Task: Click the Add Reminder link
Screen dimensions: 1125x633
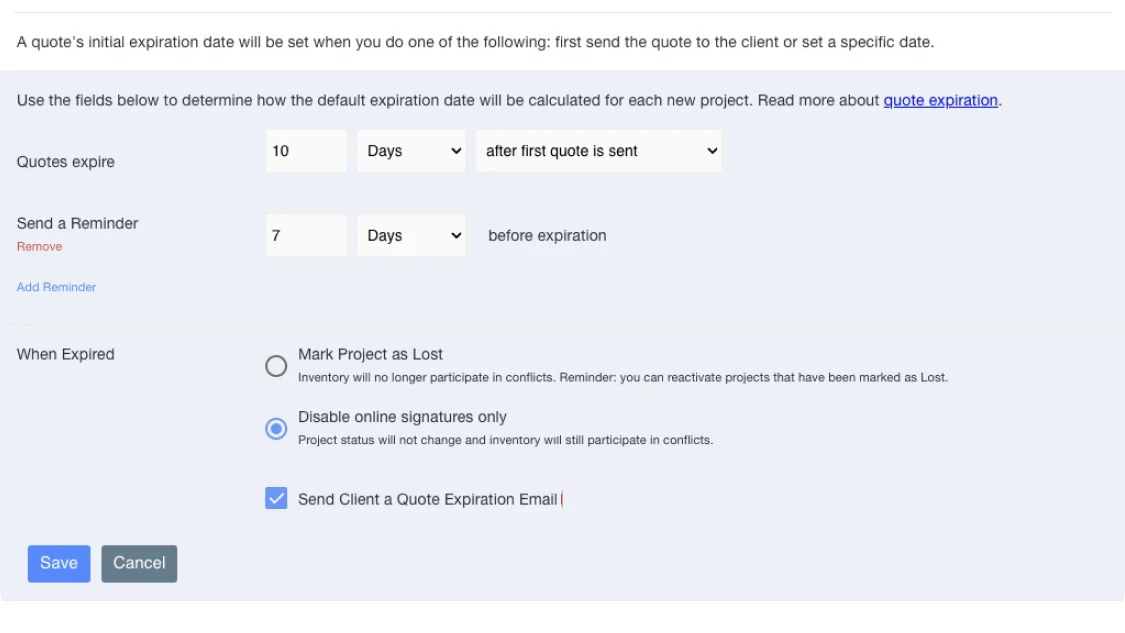Action: 56,287
